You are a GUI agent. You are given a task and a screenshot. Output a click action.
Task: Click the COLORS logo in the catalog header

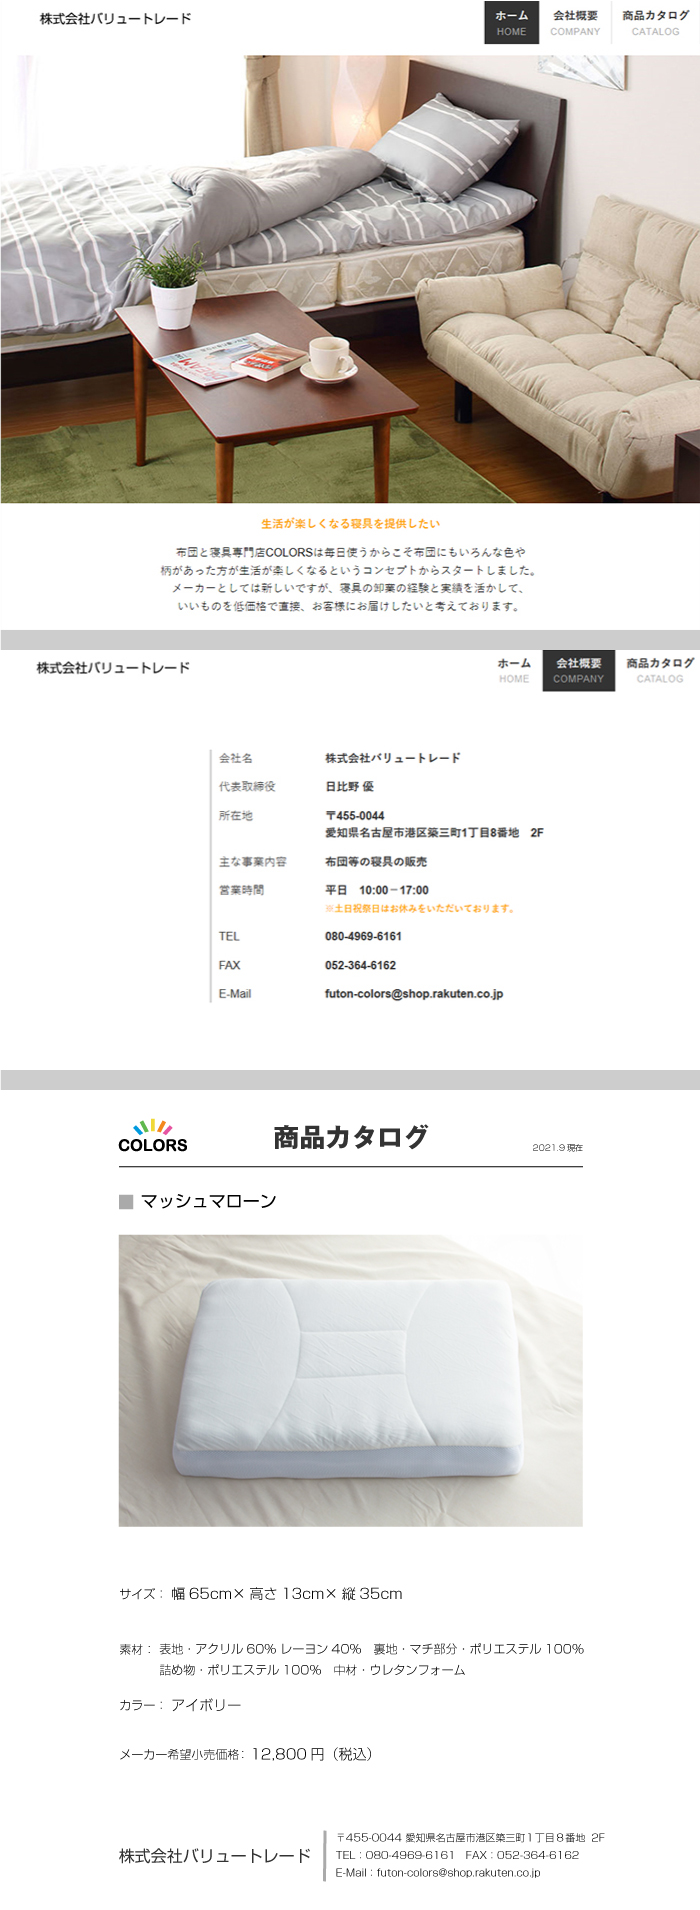coord(153,1136)
